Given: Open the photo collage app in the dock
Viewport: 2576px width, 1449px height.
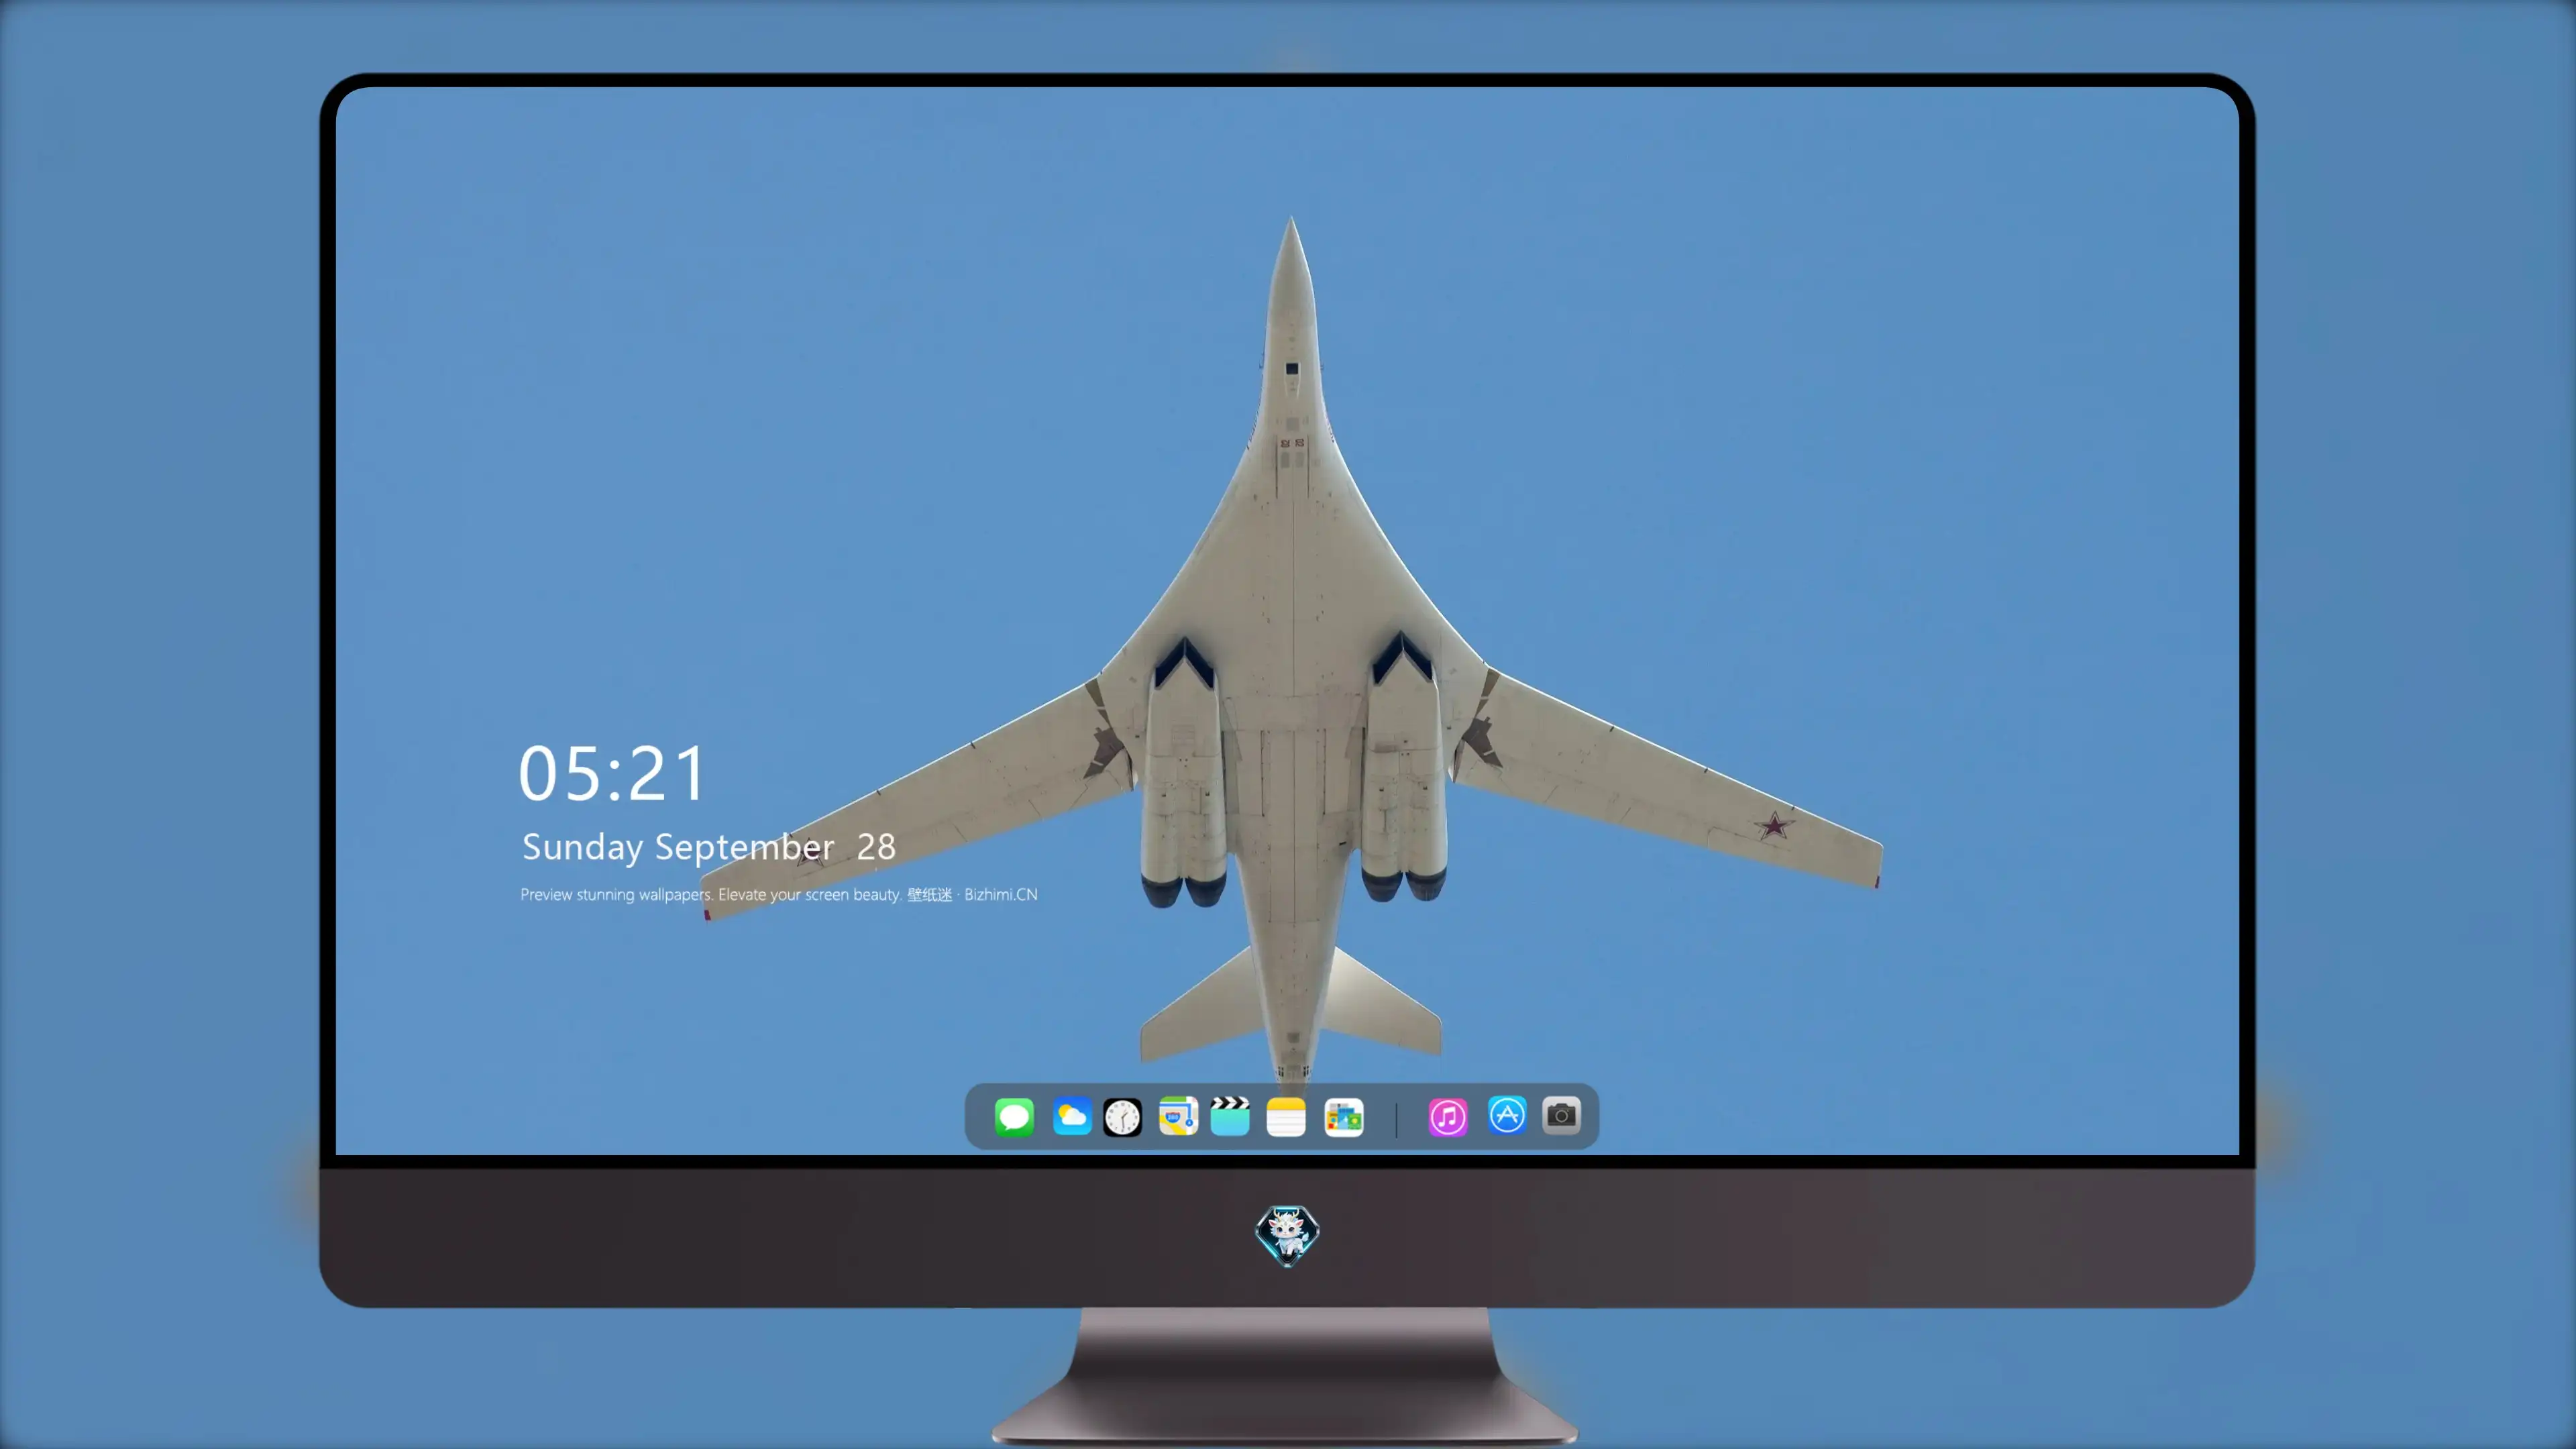Looking at the screenshot, I should click(1344, 1117).
